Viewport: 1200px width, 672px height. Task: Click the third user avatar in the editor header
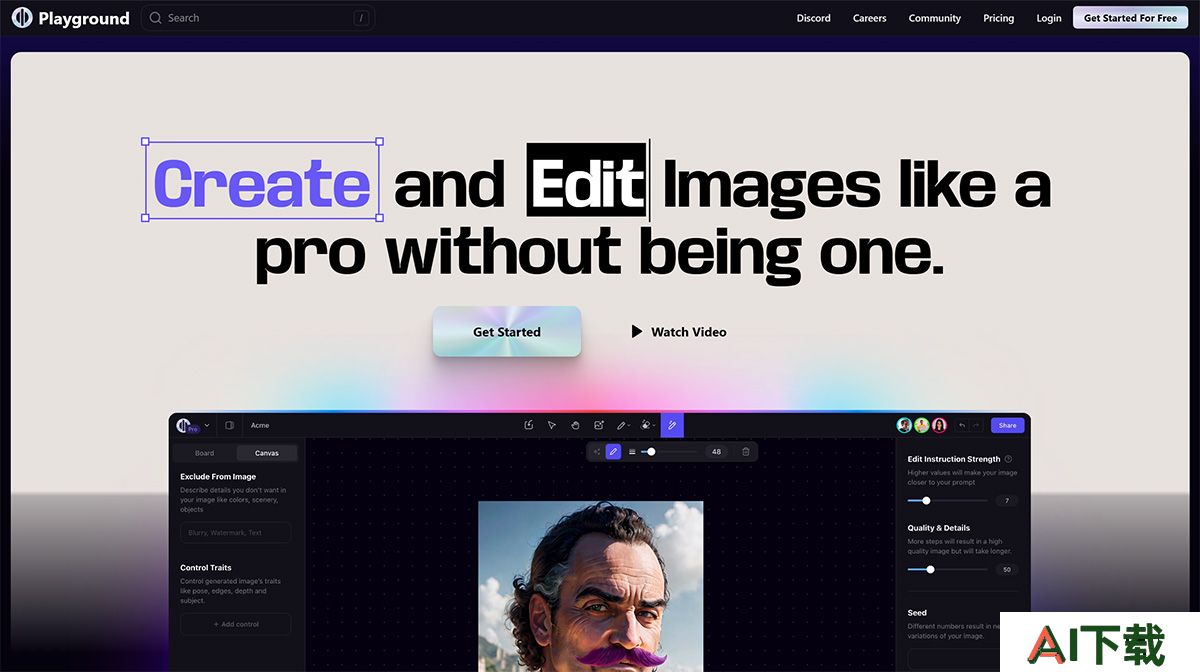[x=939, y=425]
